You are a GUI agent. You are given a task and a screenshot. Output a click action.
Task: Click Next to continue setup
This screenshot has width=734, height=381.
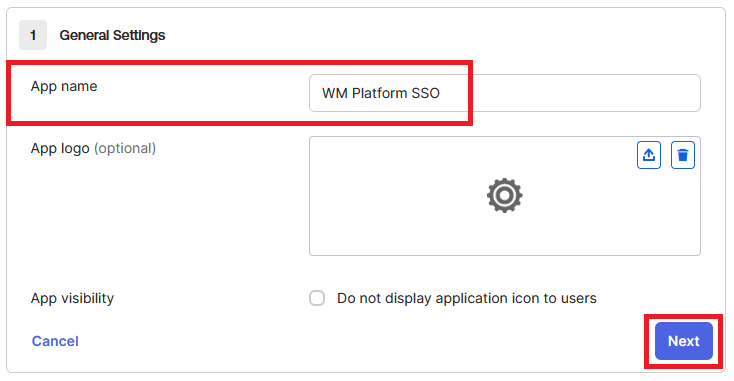tap(684, 341)
